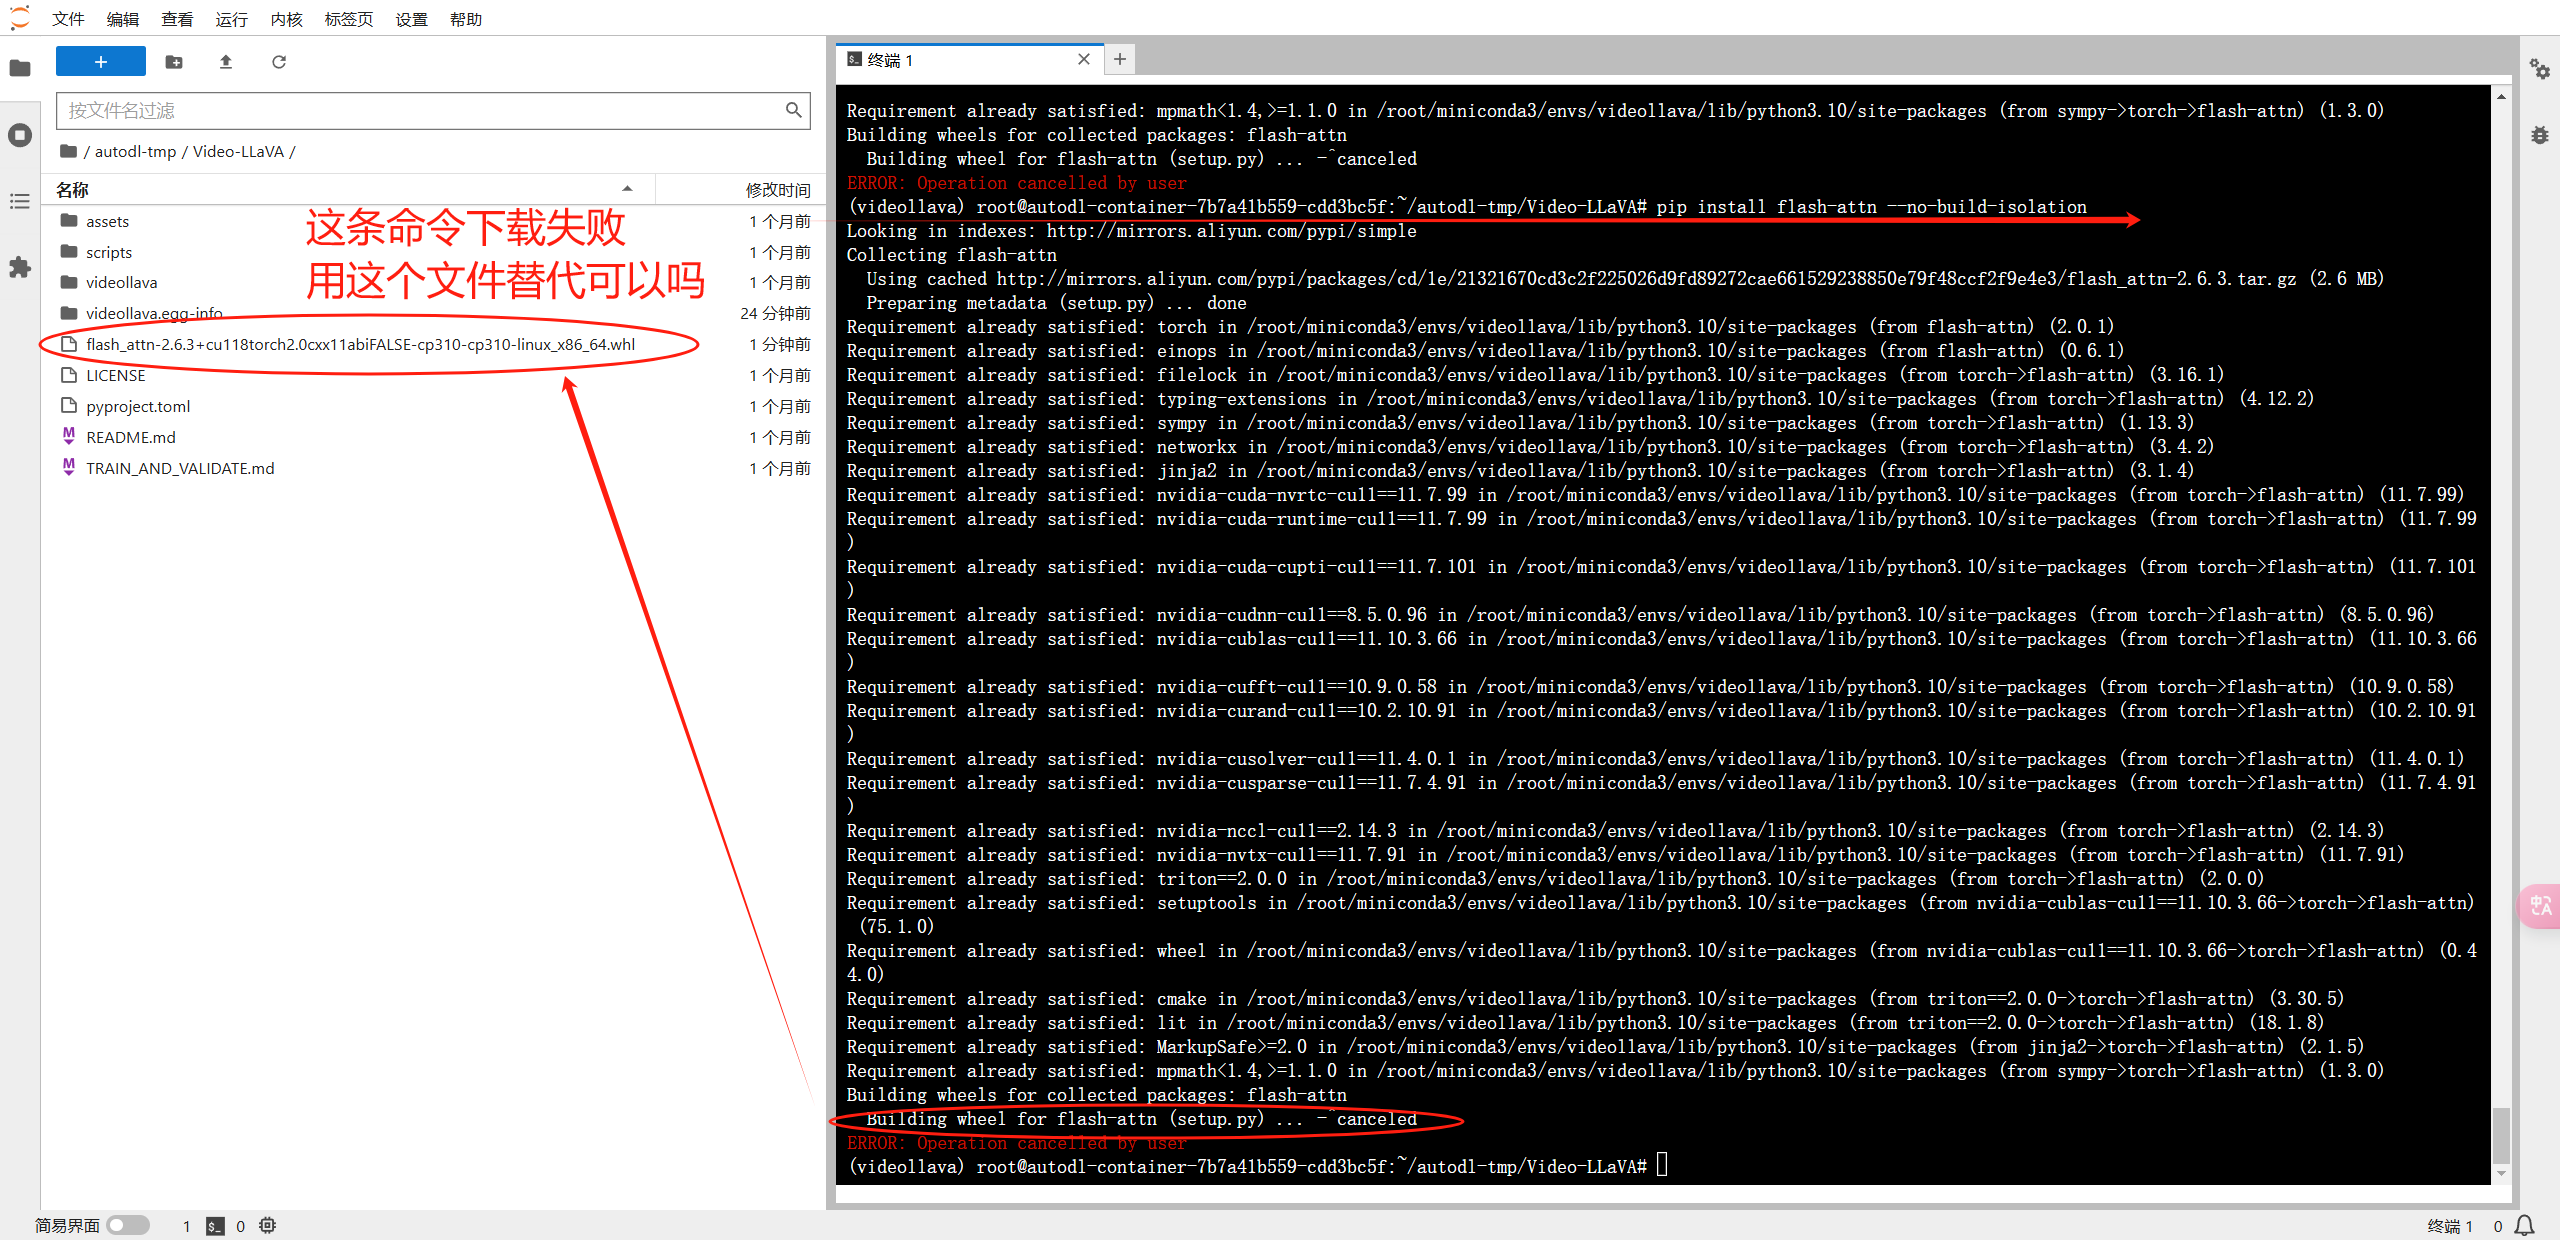The width and height of the screenshot is (2560, 1240).
Task: Click the terminal vertical scrollbar
Action: coord(2501,1135)
